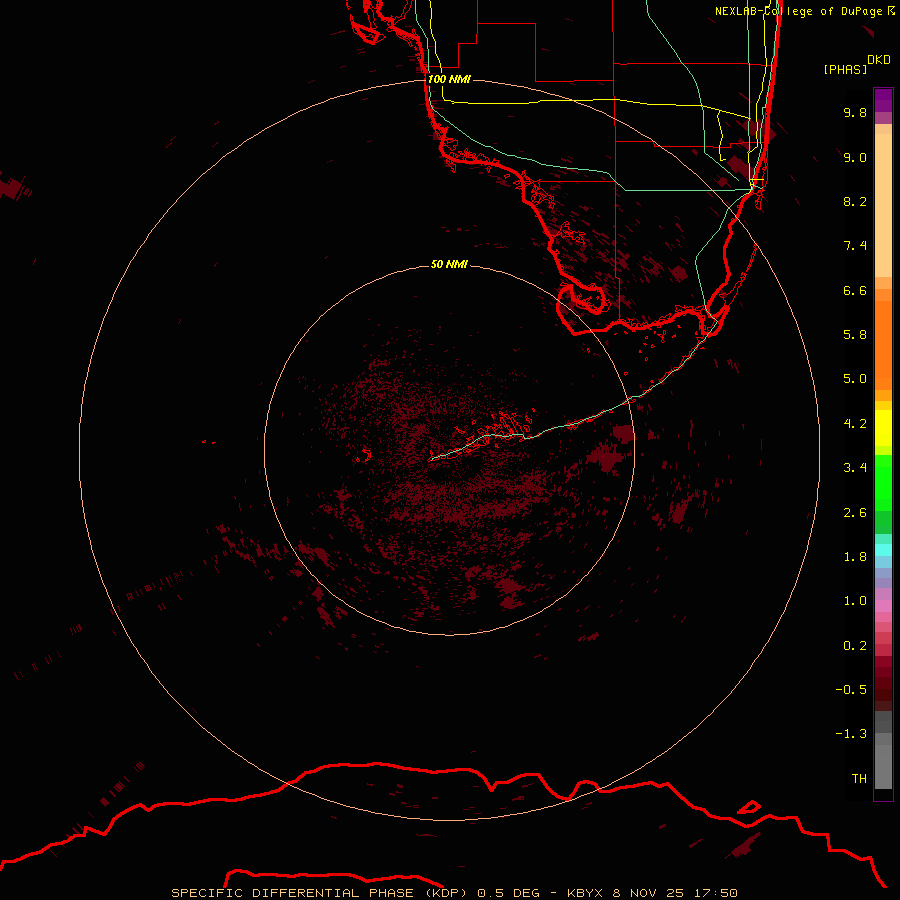Select the purple top segment of color bar
Viewport: 900px width, 900px height.
pos(883,100)
